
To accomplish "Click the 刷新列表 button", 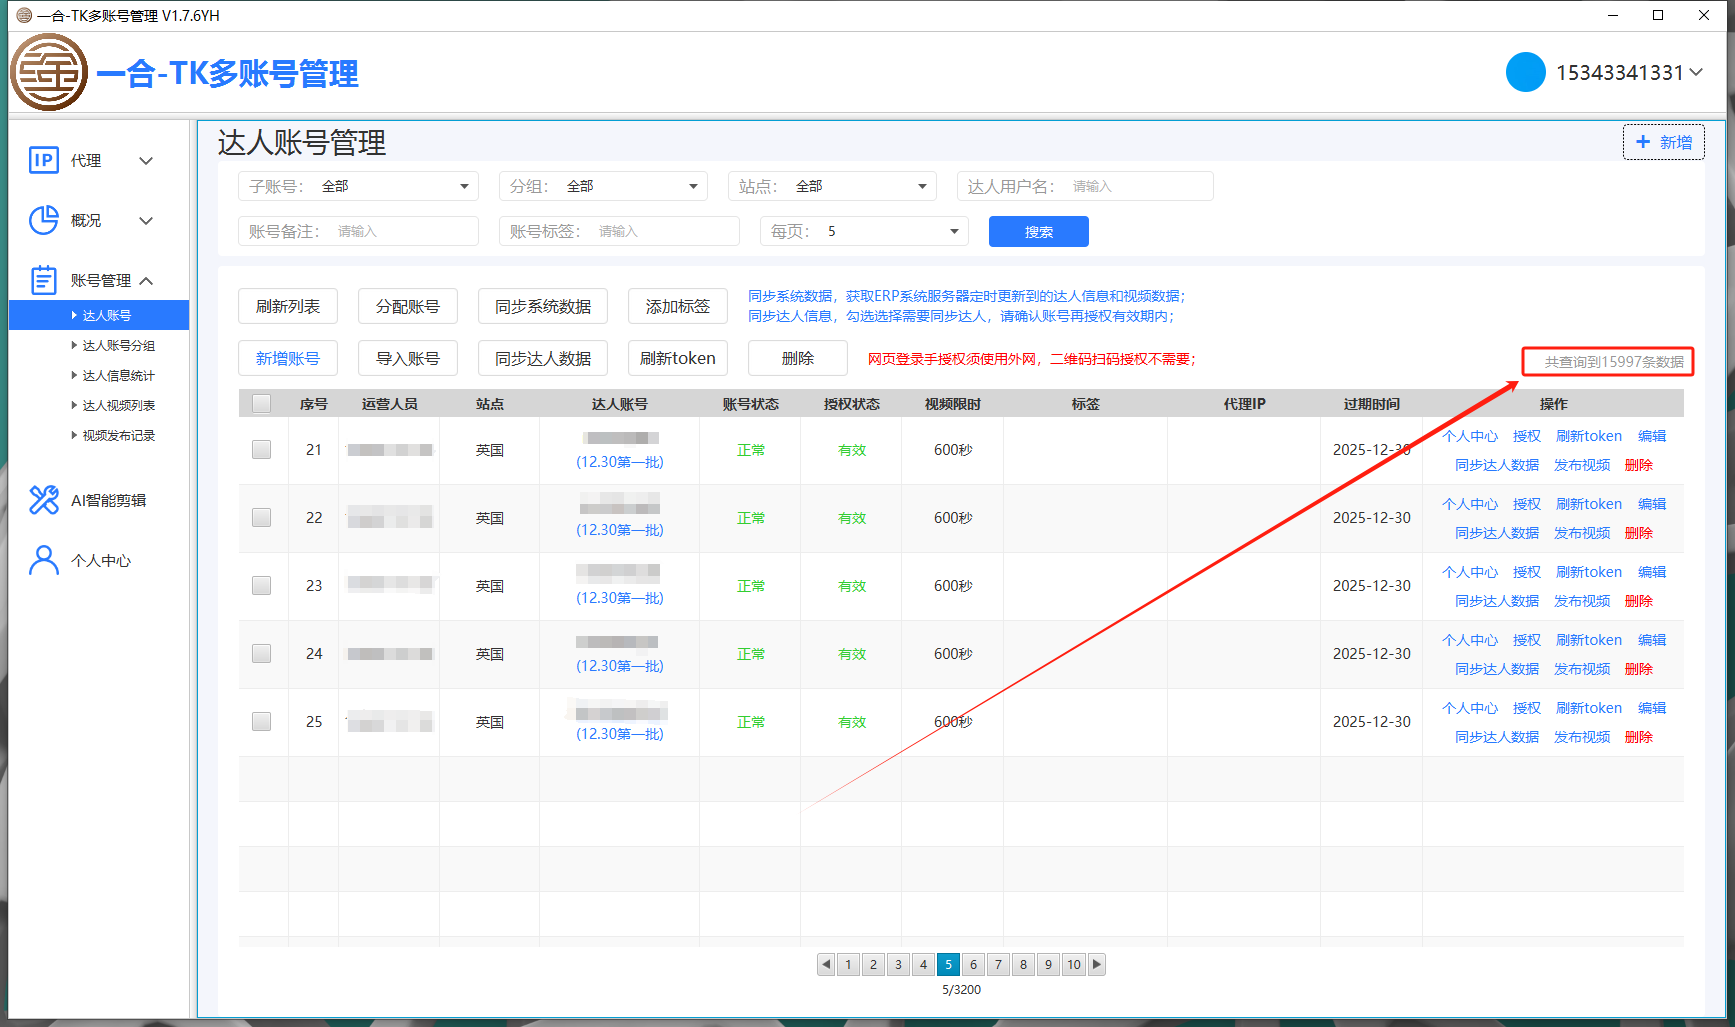I will 288,306.
